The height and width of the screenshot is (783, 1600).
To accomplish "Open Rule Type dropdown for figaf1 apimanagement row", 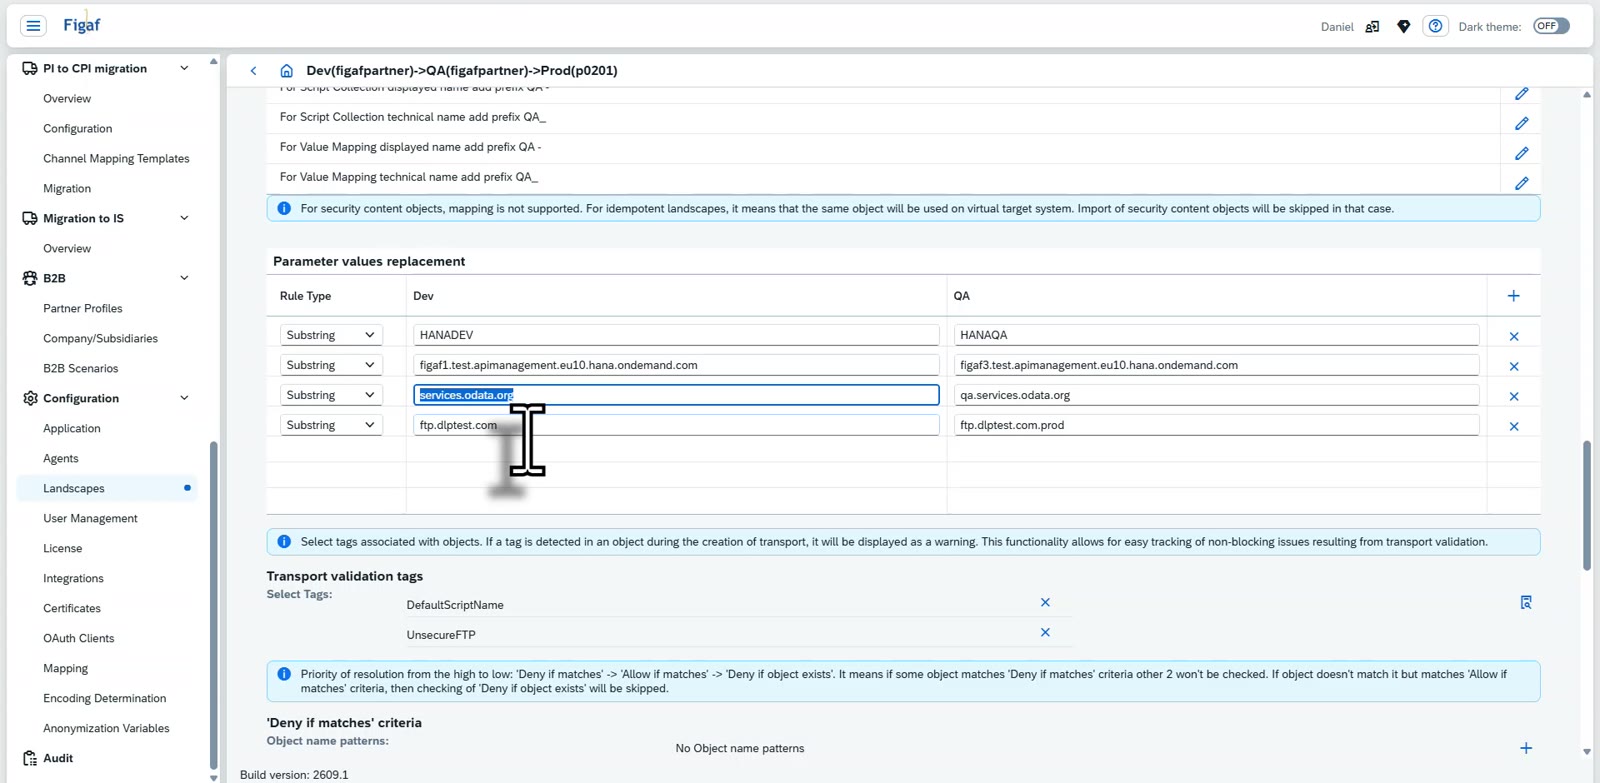I will point(331,366).
